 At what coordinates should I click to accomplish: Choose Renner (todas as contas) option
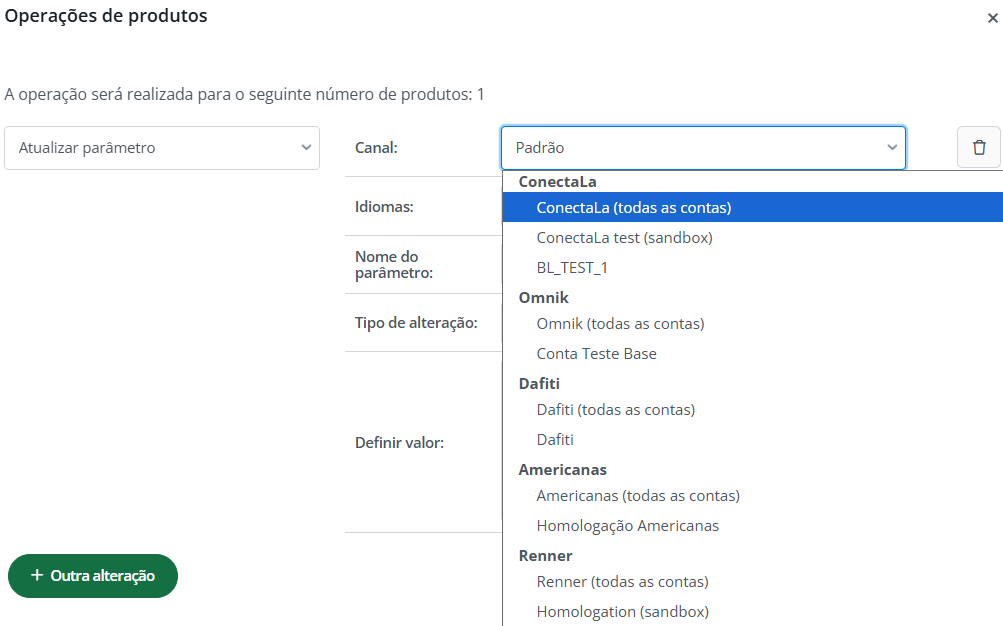coord(622,582)
